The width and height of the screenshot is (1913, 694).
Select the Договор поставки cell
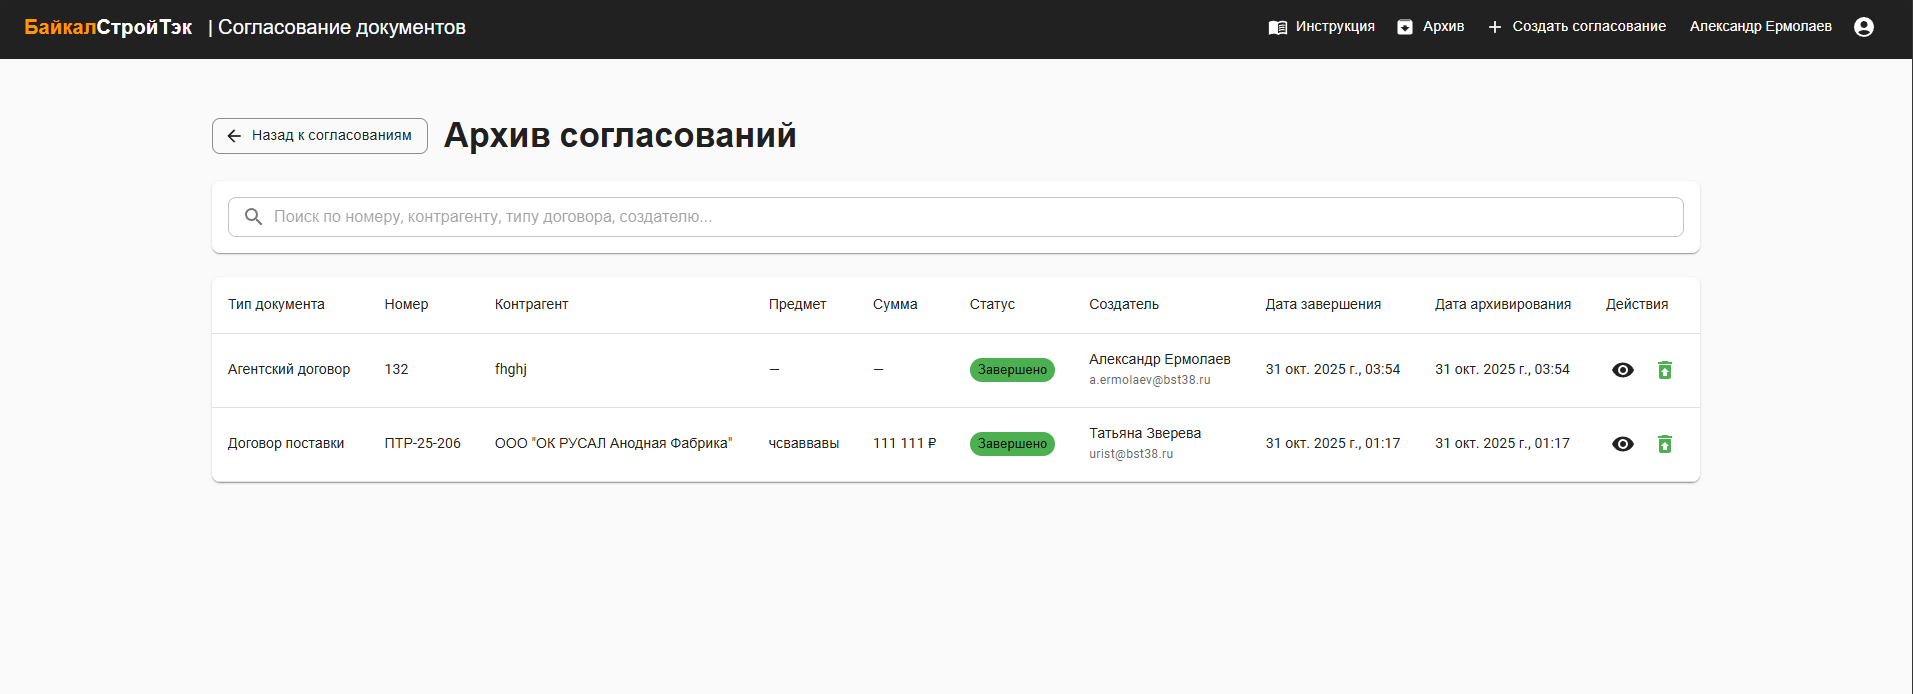[x=286, y=444]
